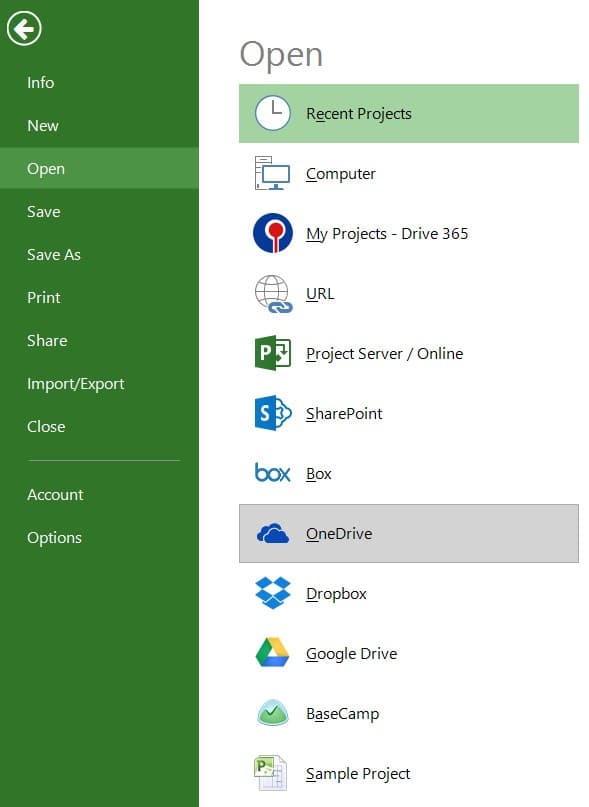Image resolution: width=589 pixels, height=807 pixels.
Task: Select Close in the sidebar
Action: (x=46, y=427)
